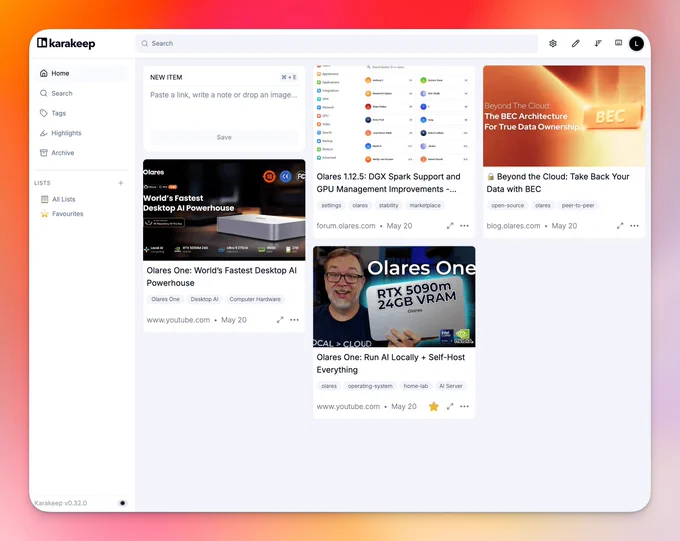This screenshot has width=680, height=541.
Task: Go to Home in the sidebar
Action: pos(82,73)
